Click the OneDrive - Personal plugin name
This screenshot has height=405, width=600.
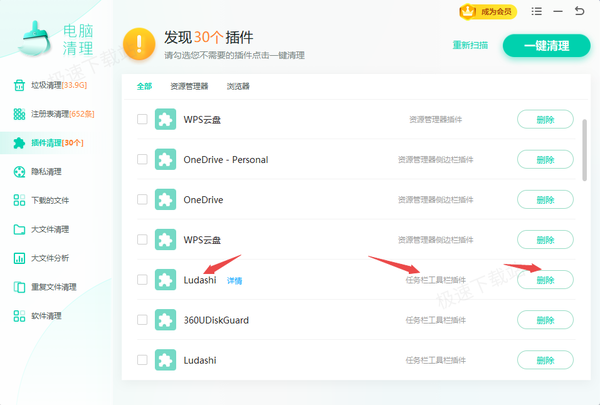tap(226, 160)
